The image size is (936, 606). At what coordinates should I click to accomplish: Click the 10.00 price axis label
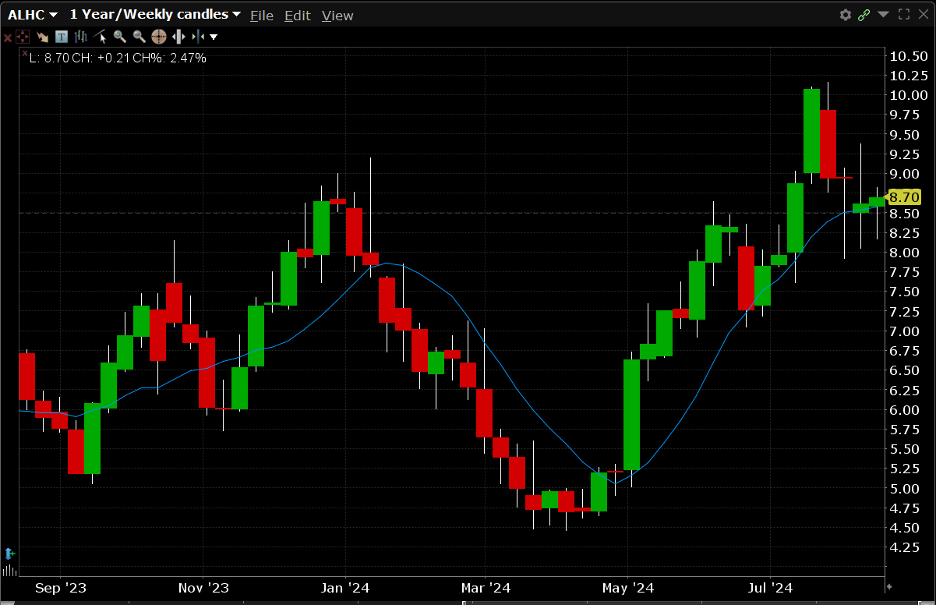909,96
